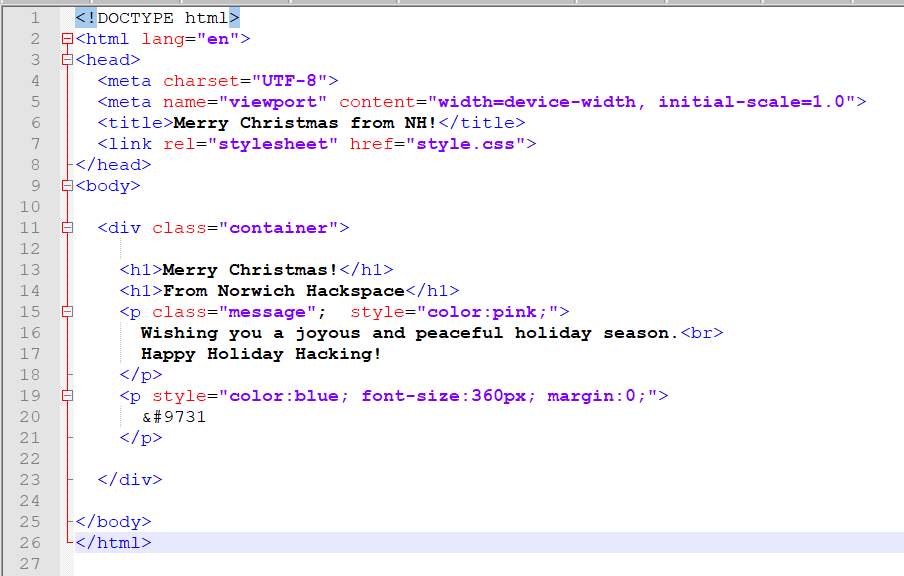Collapse the head section fold marker
Screen dimensions: 904x576
[67, 59]
